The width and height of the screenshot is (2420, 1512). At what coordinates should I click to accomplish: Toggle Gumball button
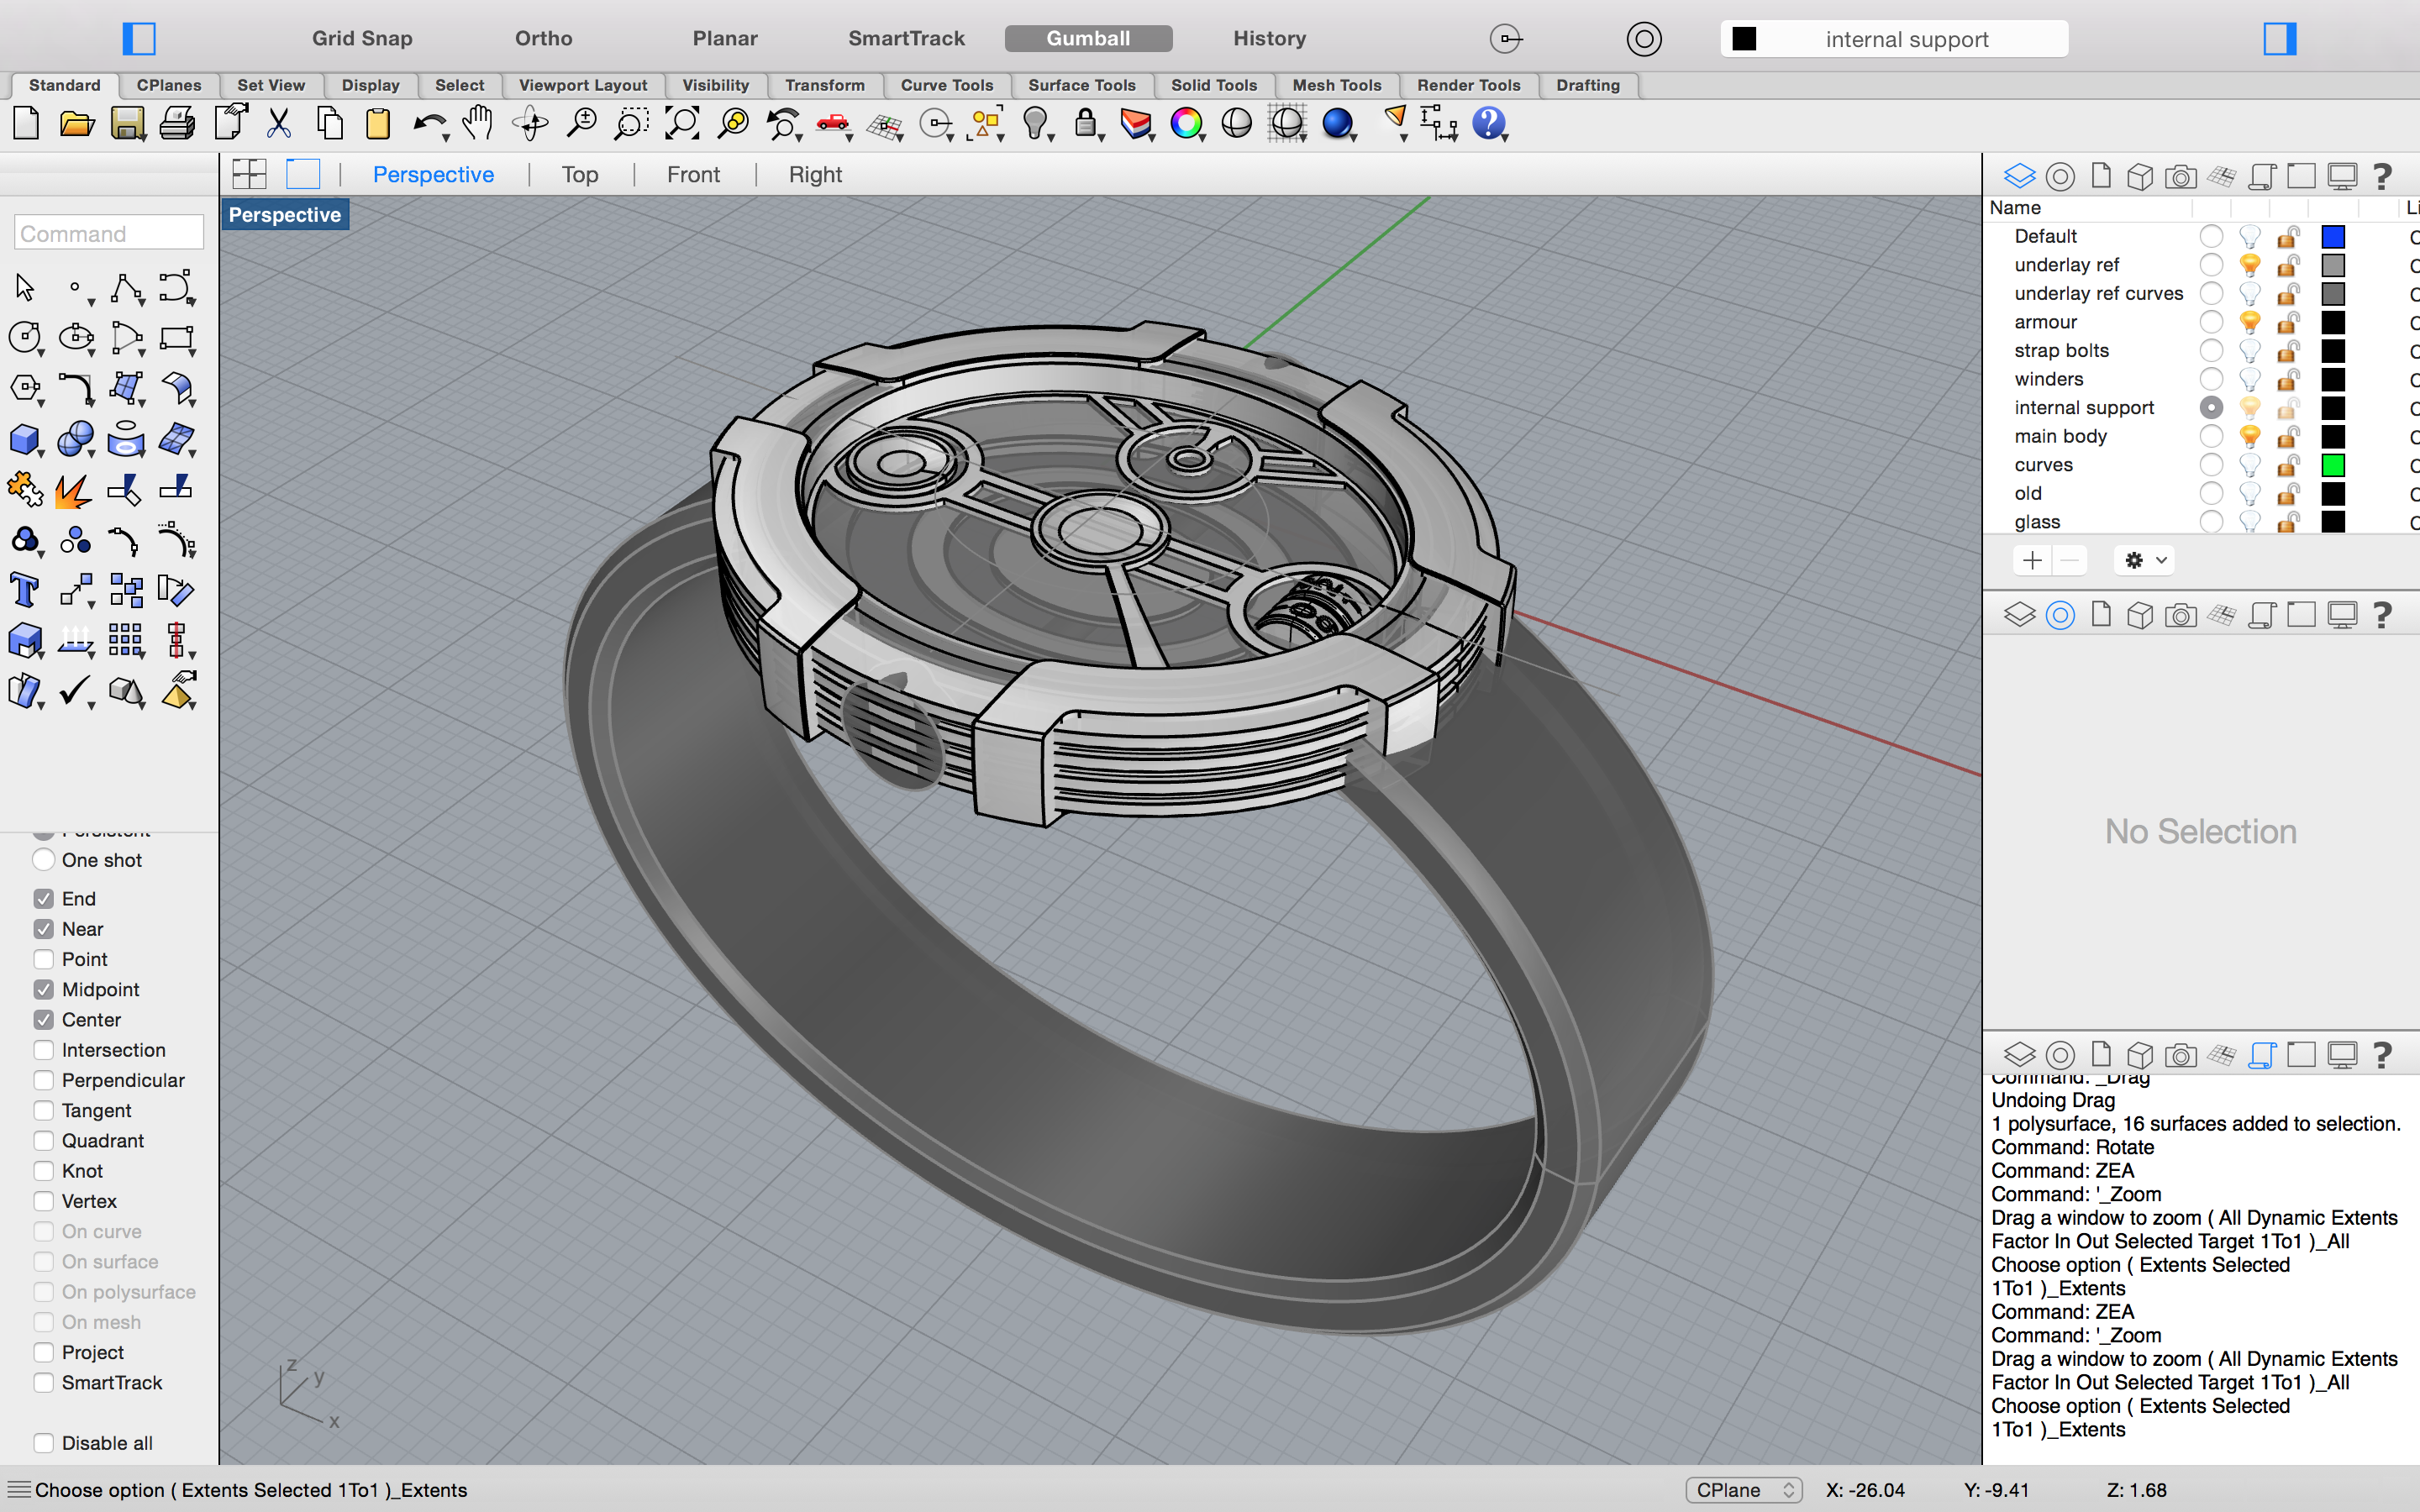click(x=1088, y=39)
